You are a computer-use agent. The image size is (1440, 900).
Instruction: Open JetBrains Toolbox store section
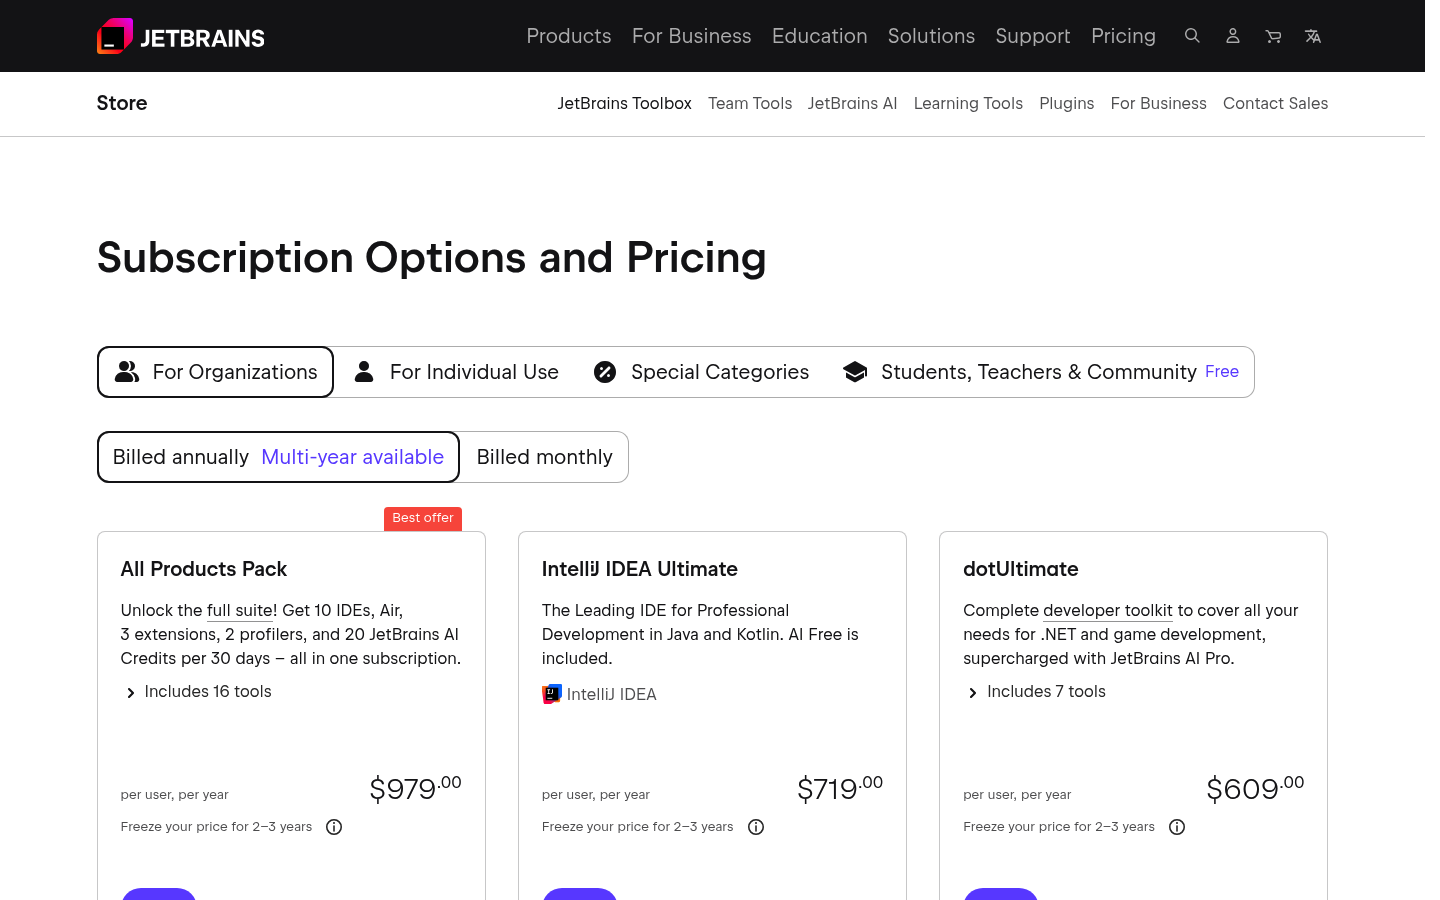pos(625,103)
